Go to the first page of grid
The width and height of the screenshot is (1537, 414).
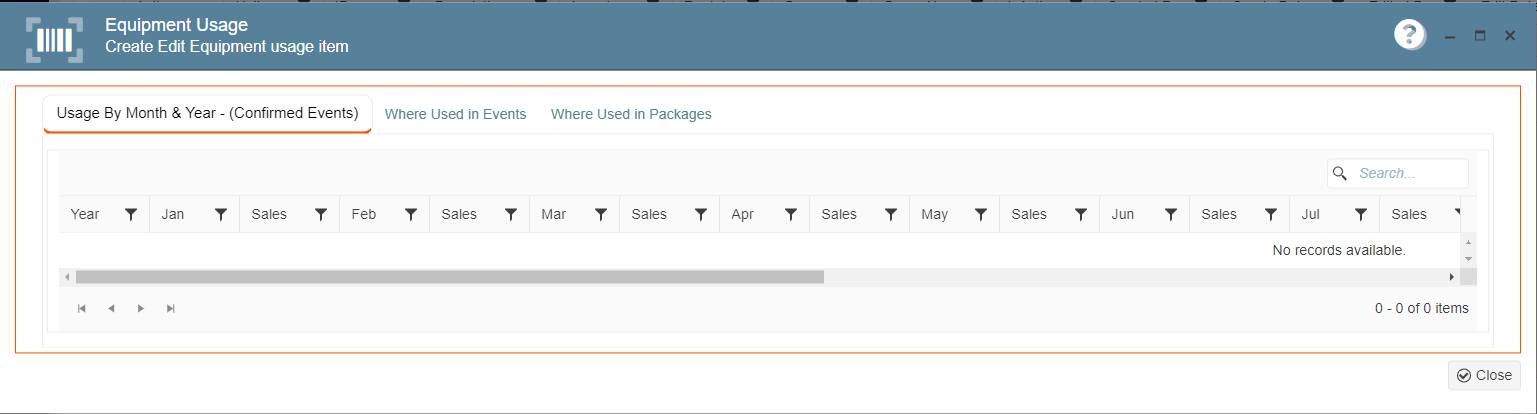click(82, 308)
